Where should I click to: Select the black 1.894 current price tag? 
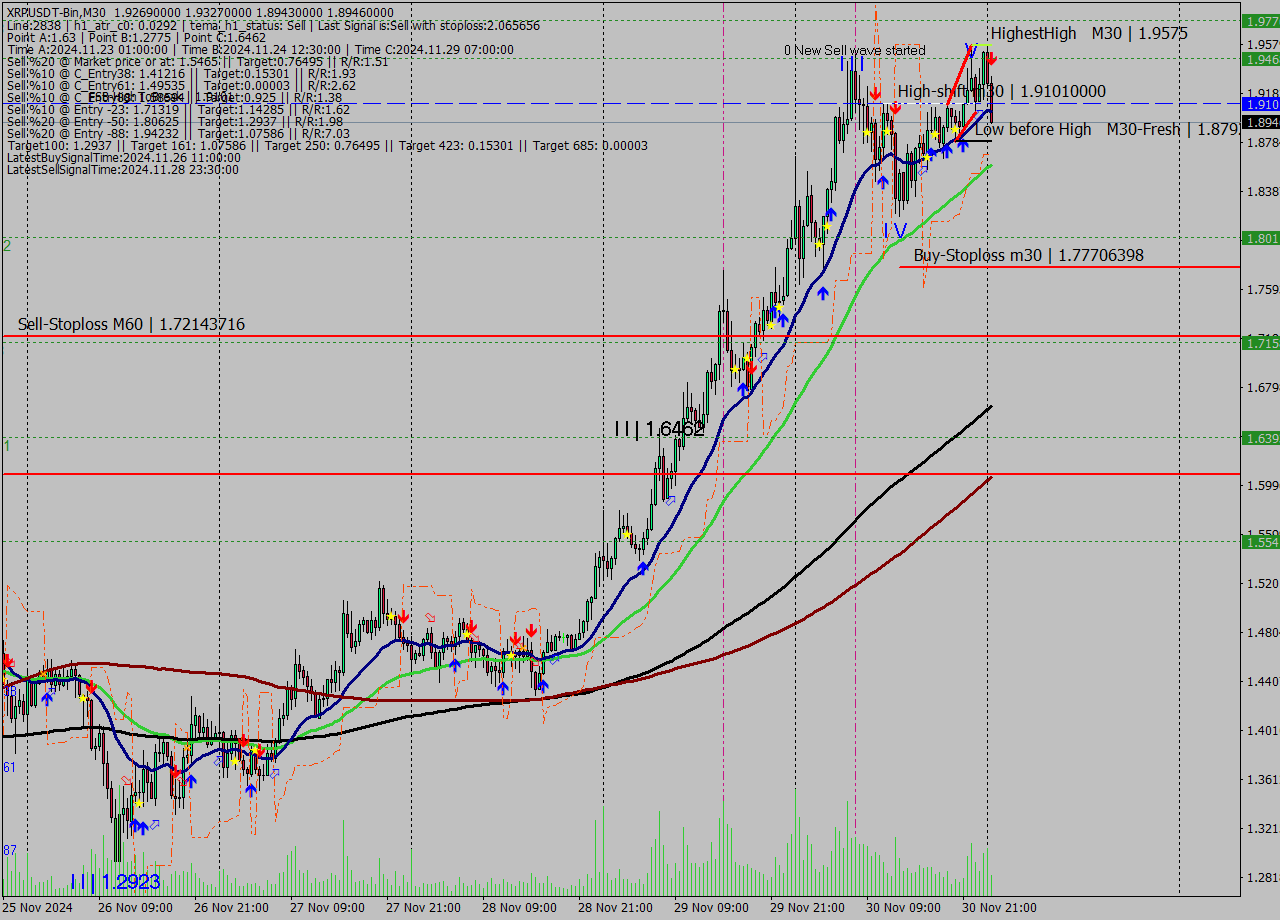pyautogui.click(x=1260, y=122)
